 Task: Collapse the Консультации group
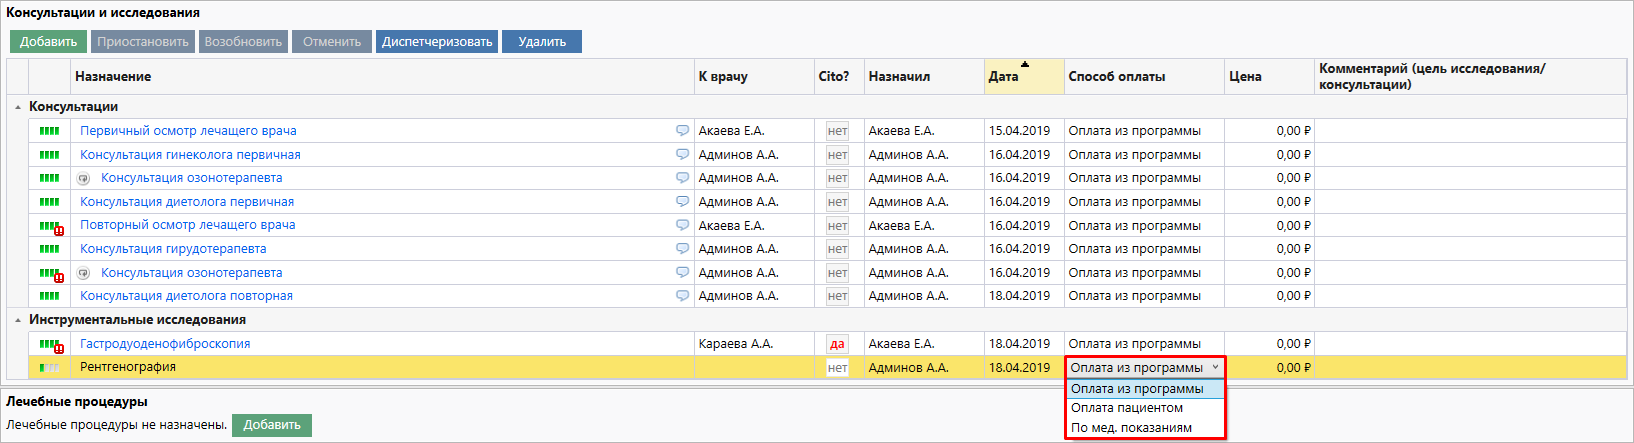[x=18, y=107]
